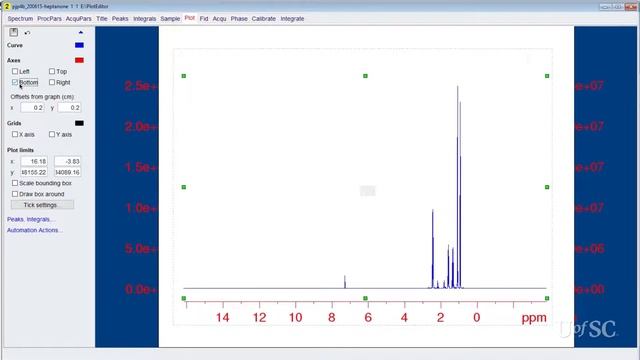
Task: Click the top-left green selection handle
Action: [x=184, y=76]
